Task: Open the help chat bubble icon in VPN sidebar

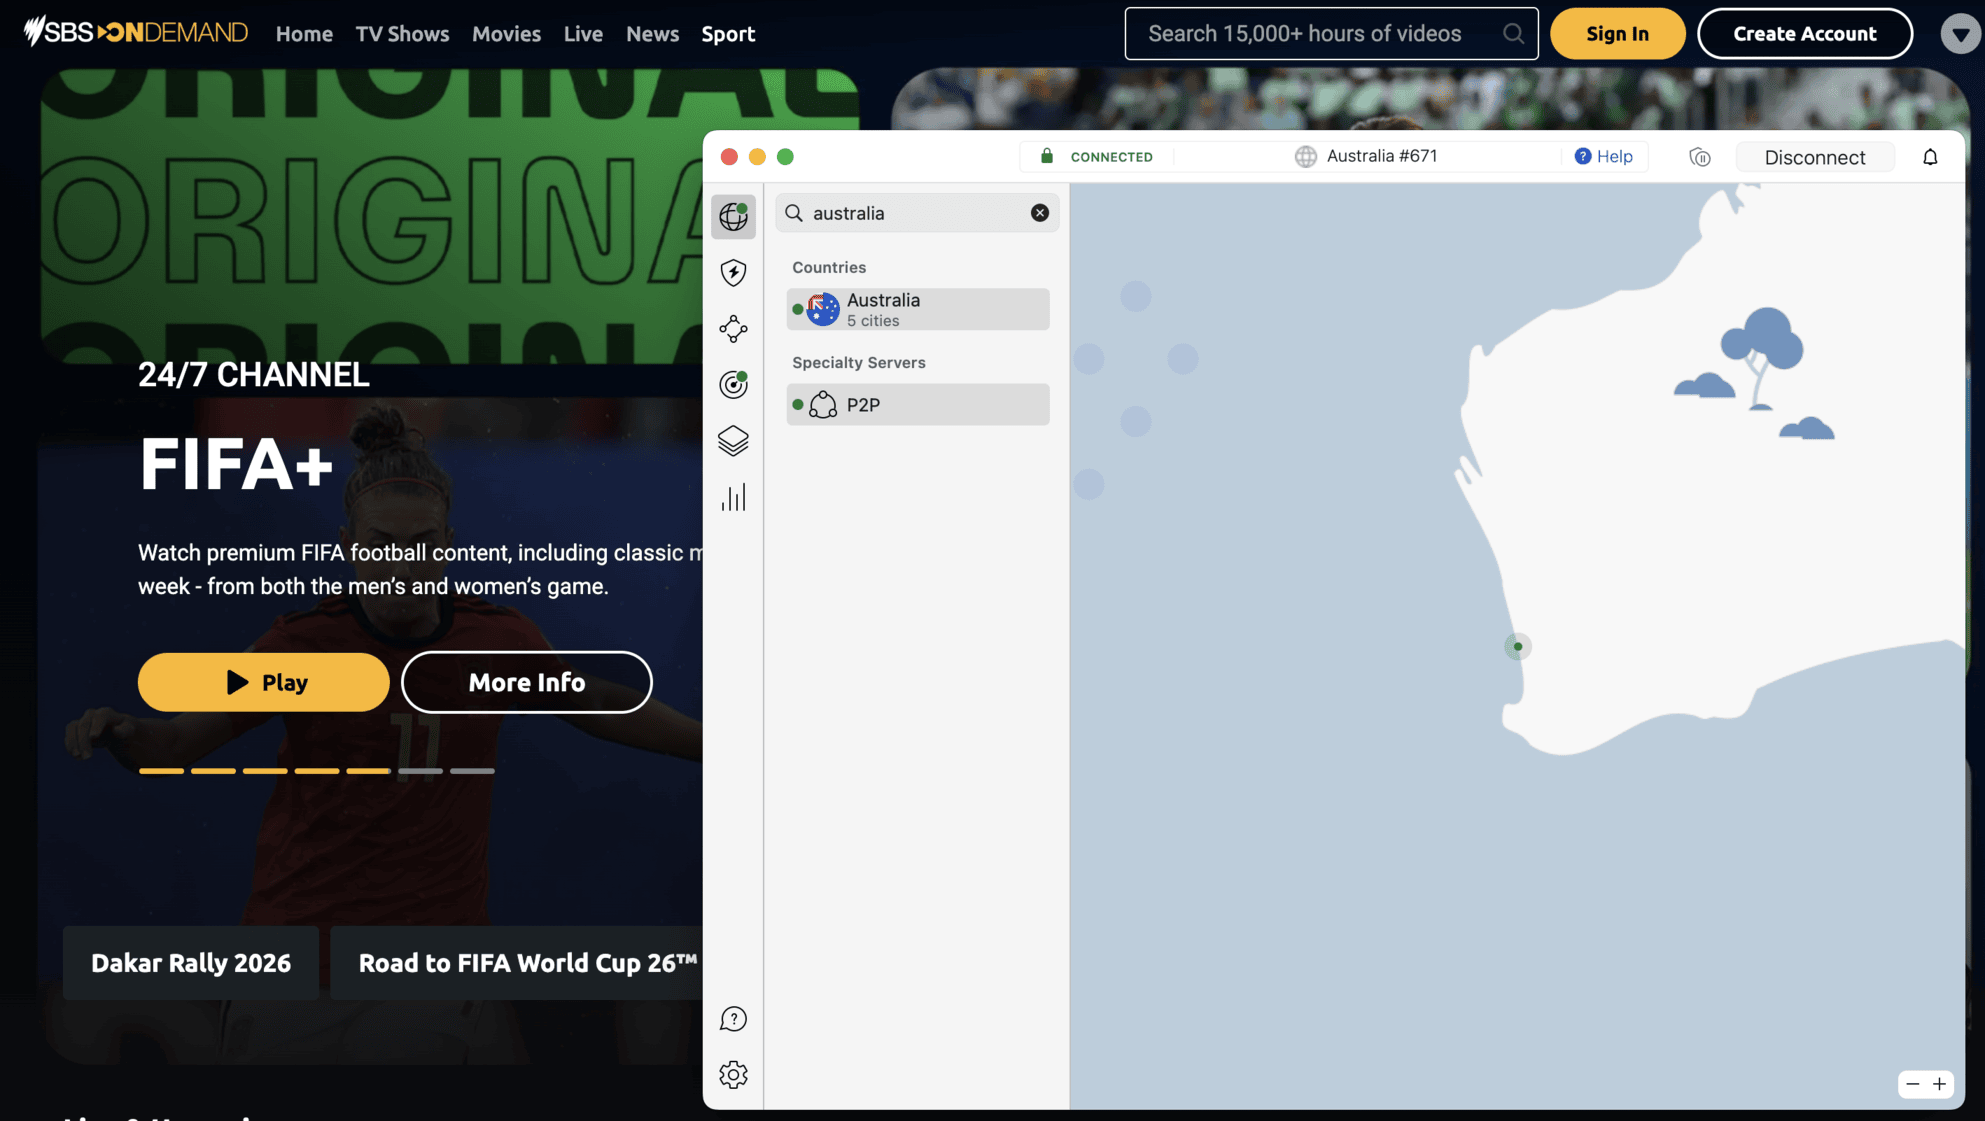Action: pos(733,1019)
